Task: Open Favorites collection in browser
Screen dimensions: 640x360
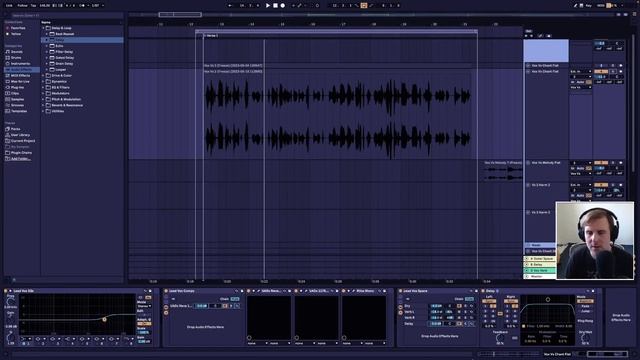Action: coord(18,28)
